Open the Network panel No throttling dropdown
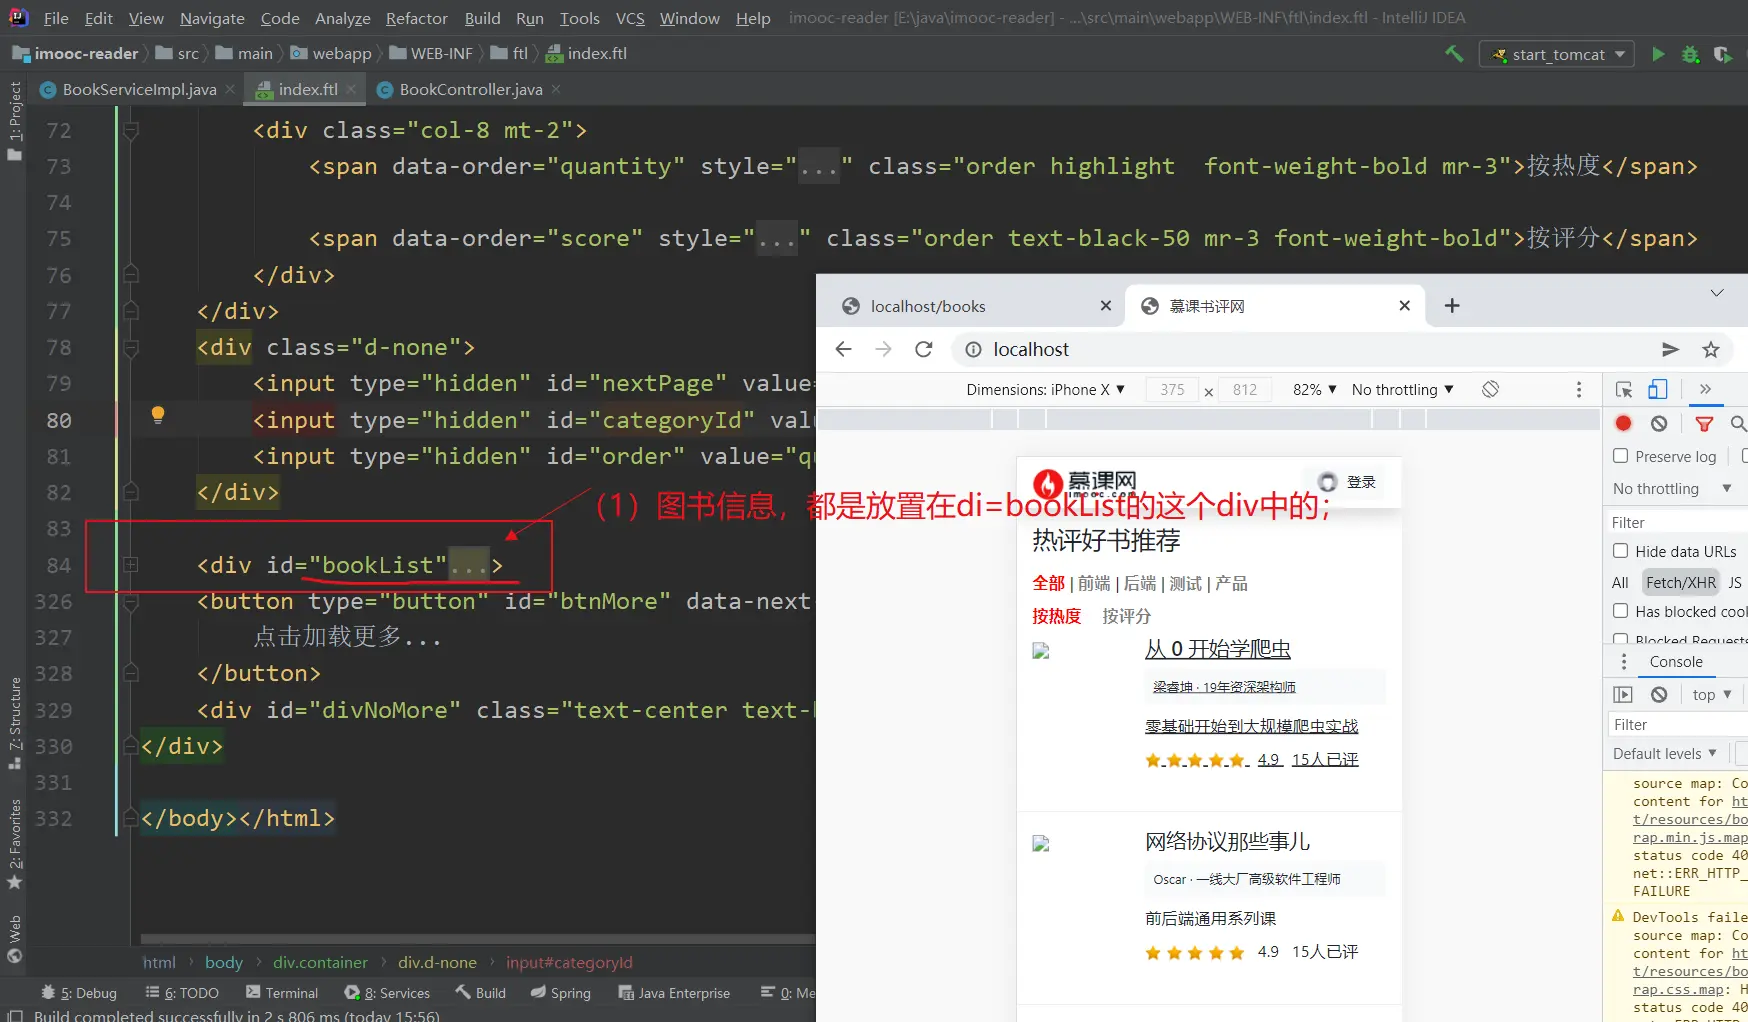The height and width of the screenshot is (1022, 1748). click(1672, 489)
